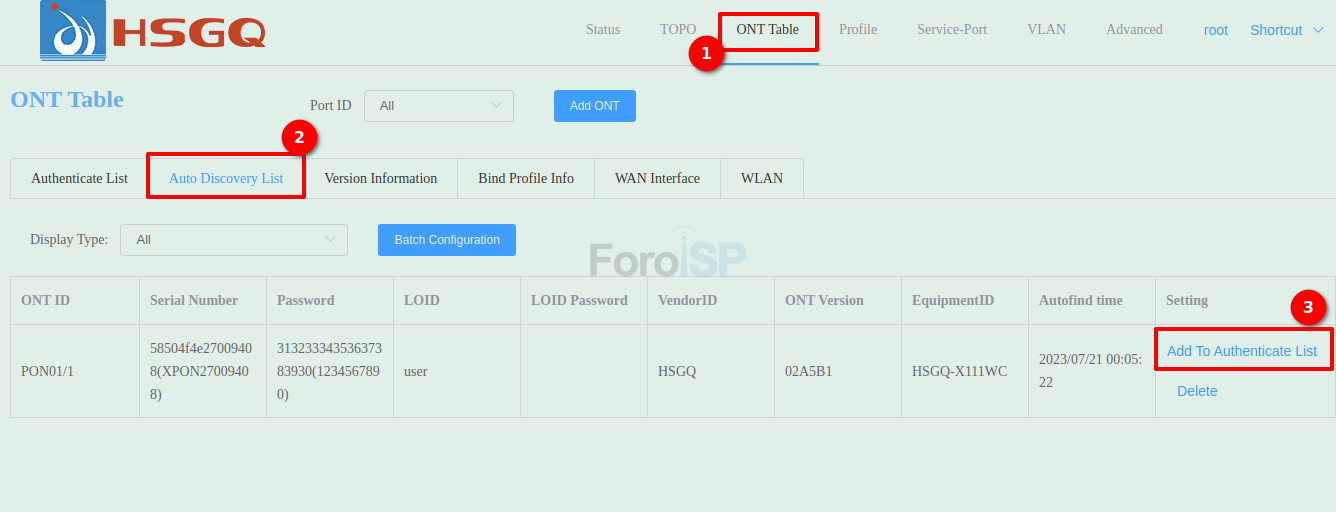1336x512 pixels.
Task: Click the Batch Configuration button
Action: (x=446, y=240)
